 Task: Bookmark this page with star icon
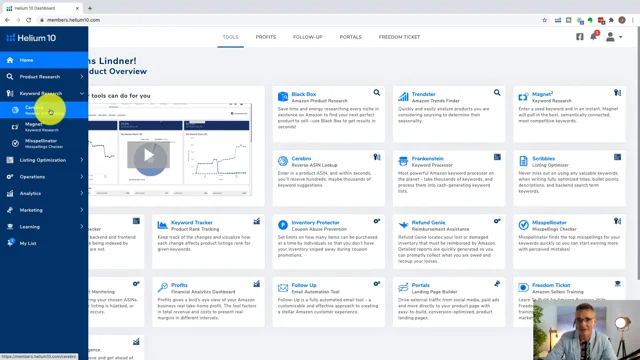click(544, 20)
